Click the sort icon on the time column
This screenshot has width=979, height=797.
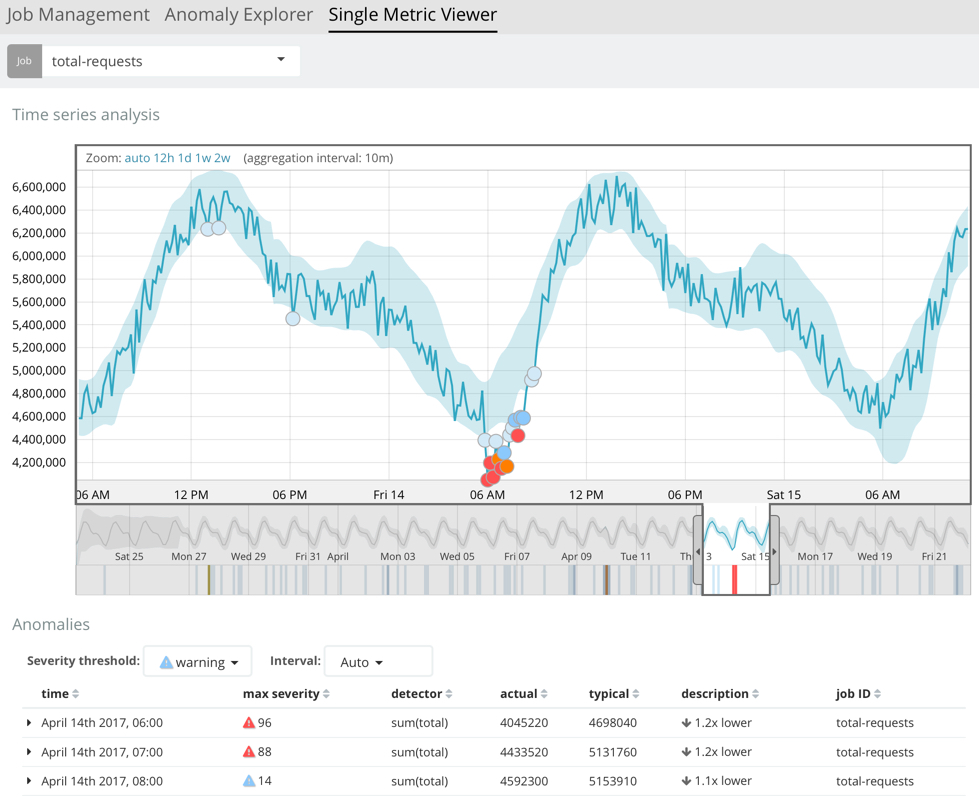click(x=76, y=693)
